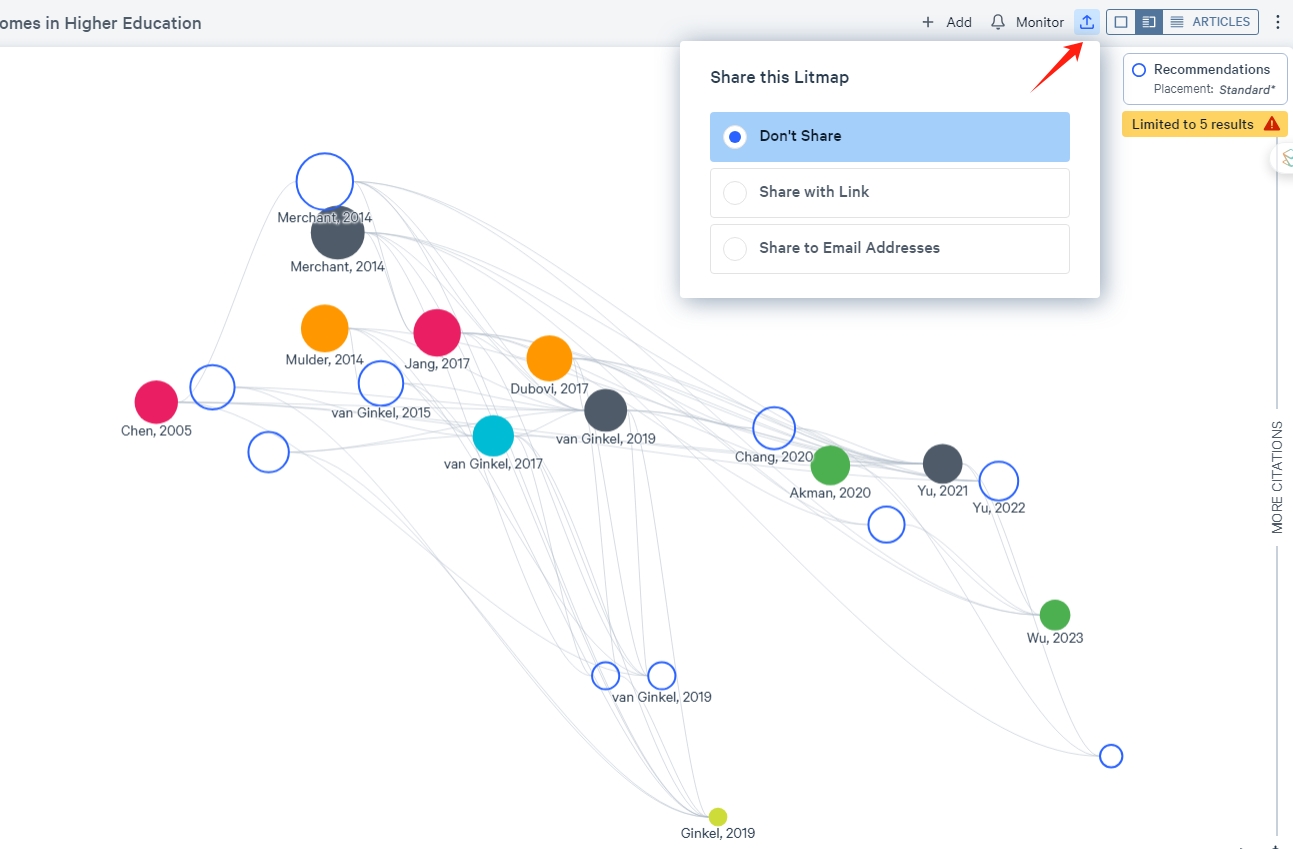Image resolution: width=1293 pixels, height=849 pixels.
Task: Open the Placement Standard dropdown
Action: point(1246,90)
